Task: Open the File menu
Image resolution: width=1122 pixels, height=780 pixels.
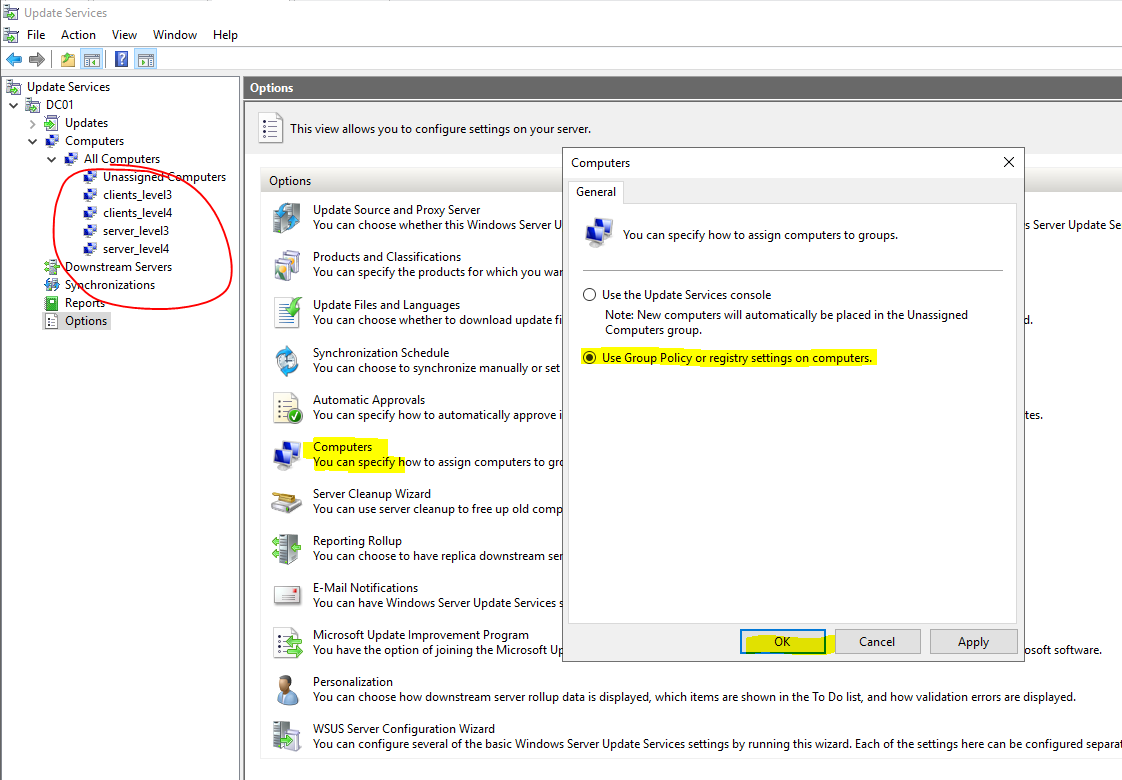Action: click(36, 34)
